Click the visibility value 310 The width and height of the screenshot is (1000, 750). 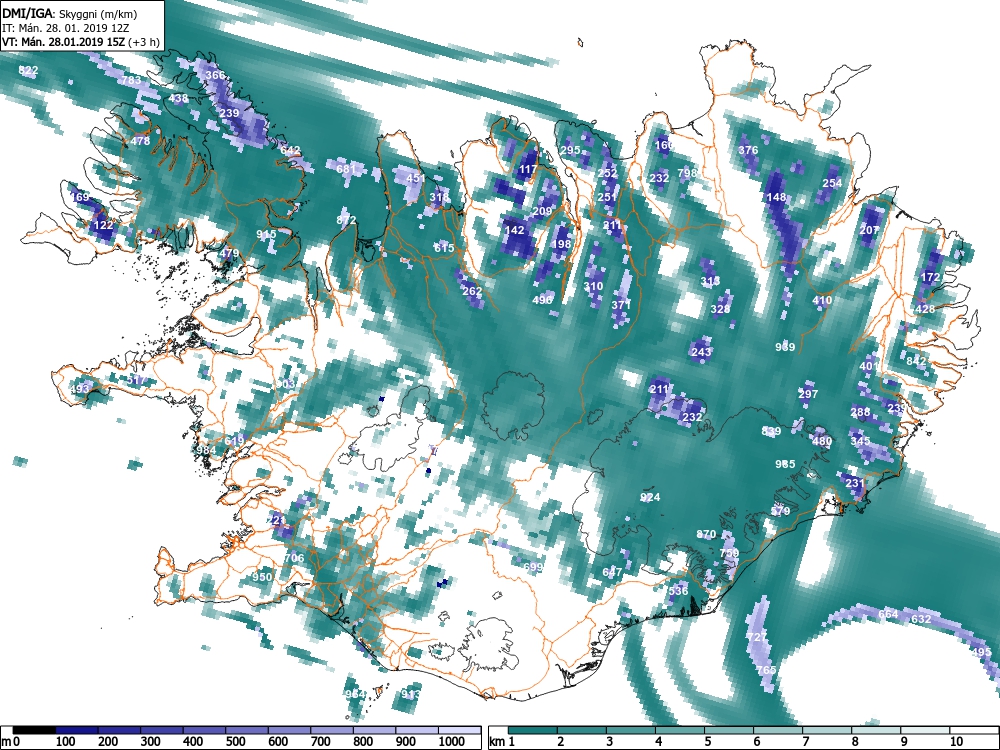point(593,286)
